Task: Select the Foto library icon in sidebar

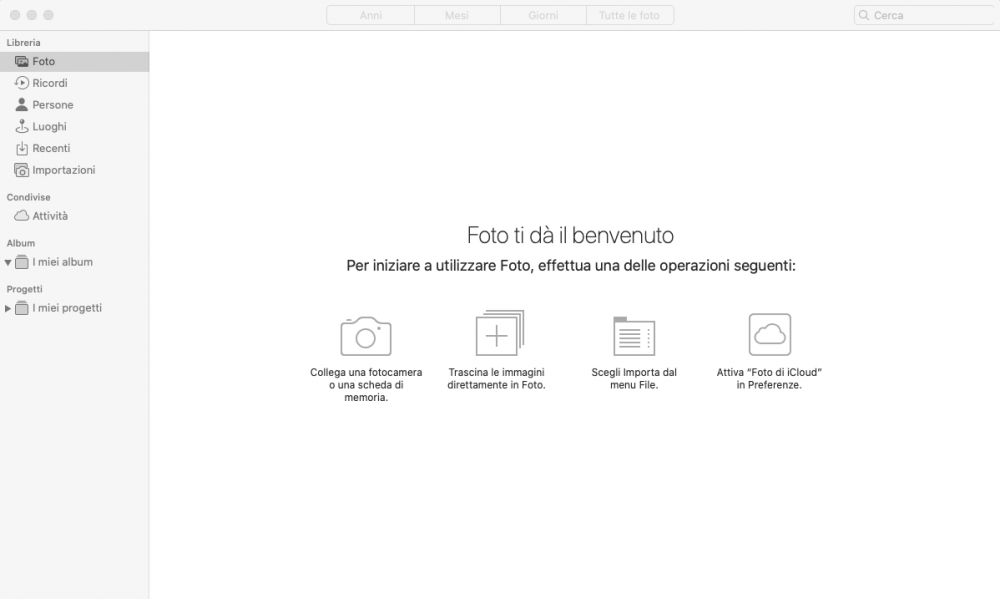Action: pyautogui.click(x=22, y=61)
